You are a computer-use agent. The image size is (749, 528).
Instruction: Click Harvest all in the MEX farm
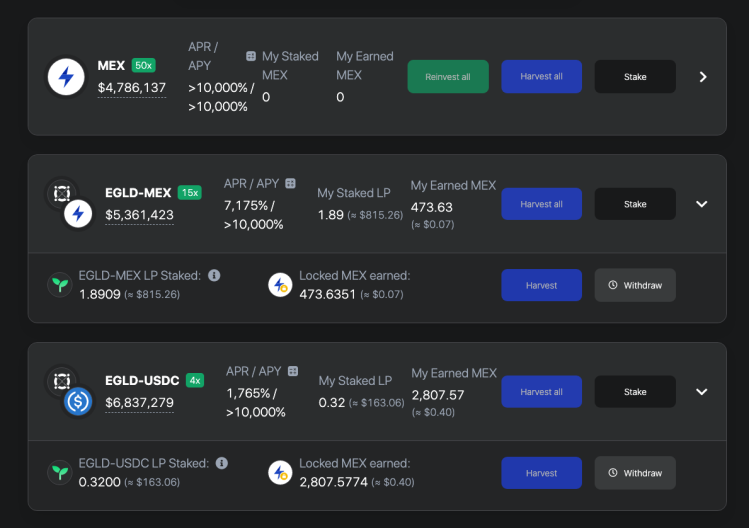pyautogui.click(x=541, y=76)
